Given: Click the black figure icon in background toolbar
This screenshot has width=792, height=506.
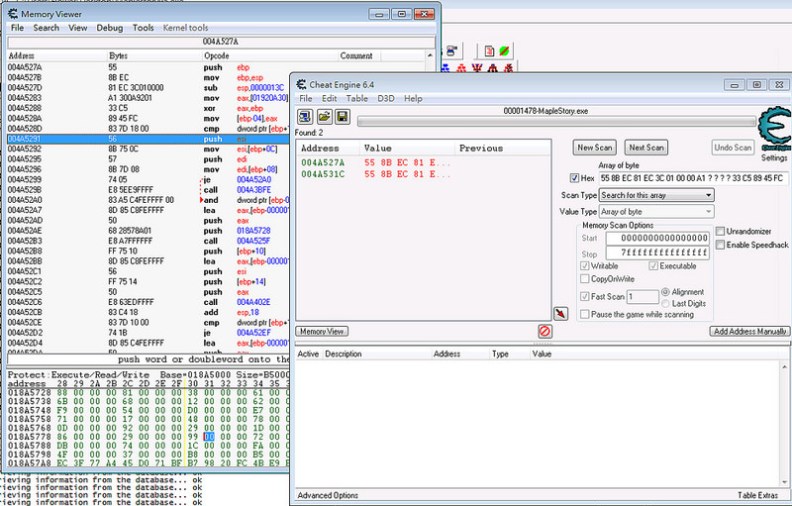Looking at the screenshot, I should [x=492, y=68].
